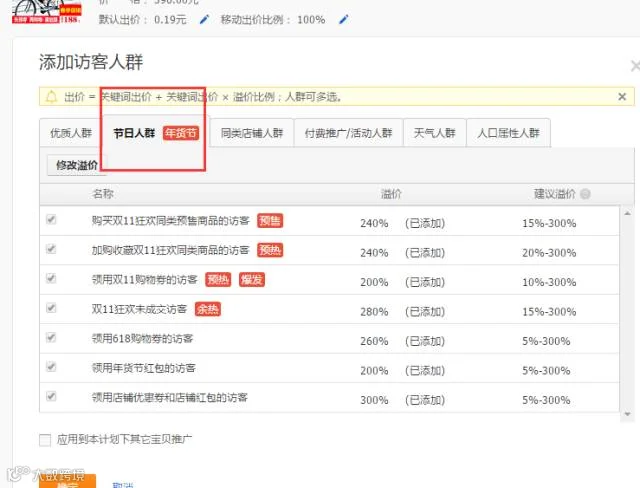The image size is (640, 488).
Task: Click the list scrollbar up arrow
Action: coord(627,213)
